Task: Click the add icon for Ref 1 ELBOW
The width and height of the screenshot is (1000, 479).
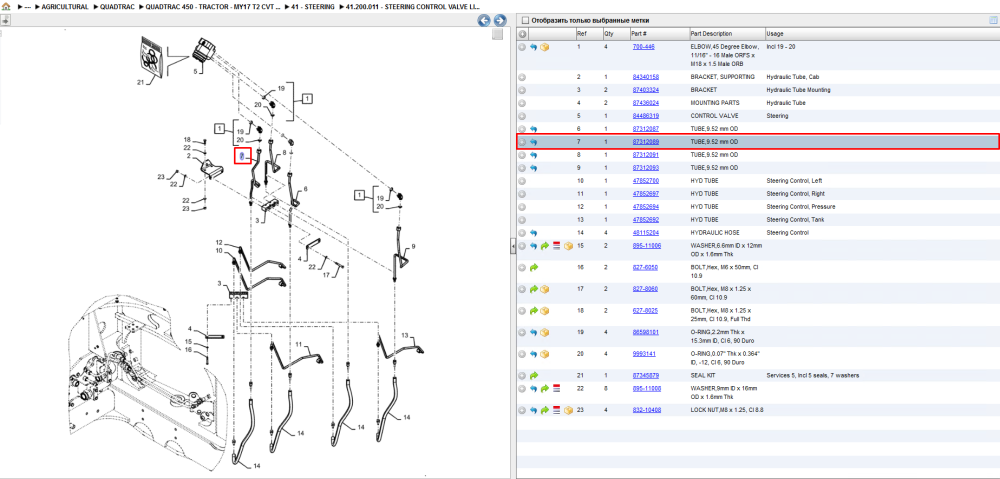Action: (522, 47)
